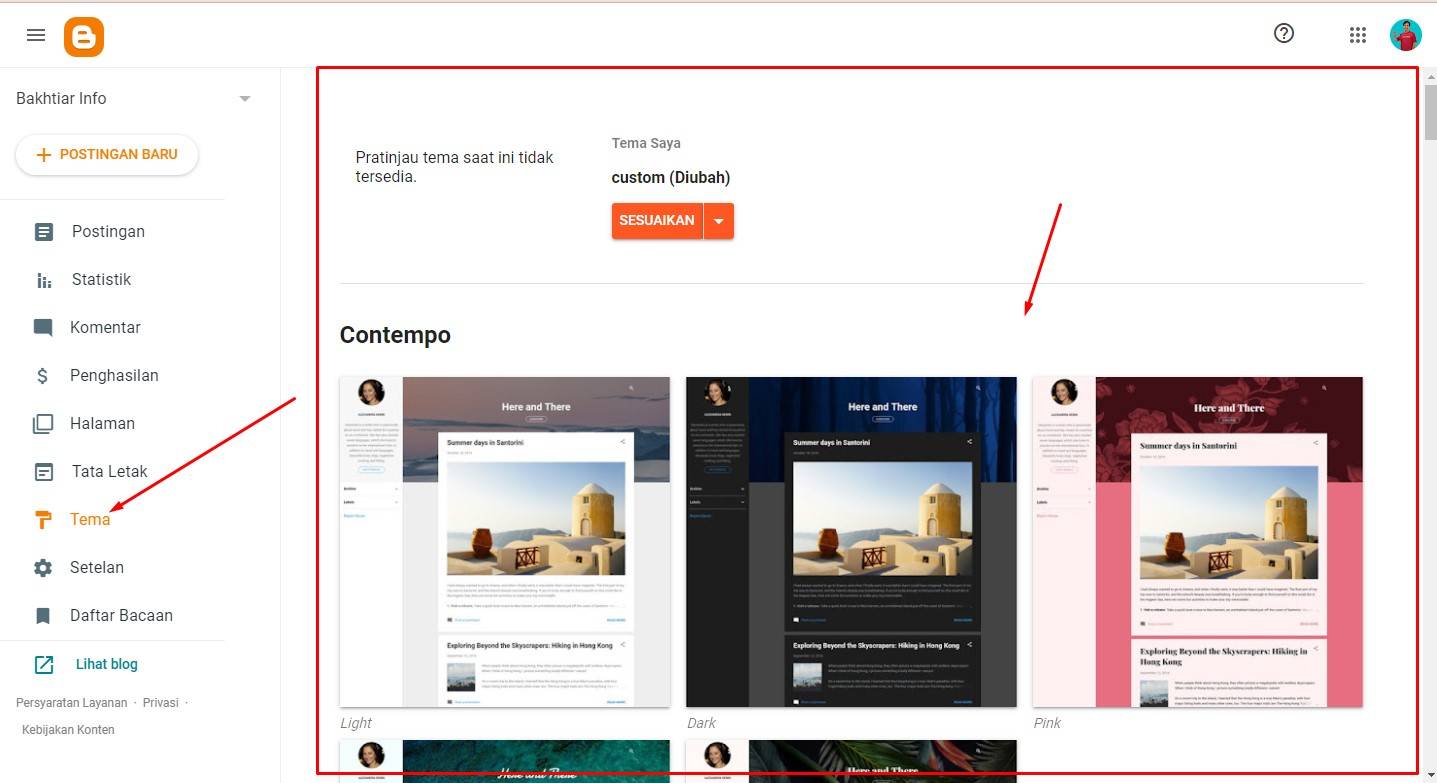Expand the Bakhtiar Info blog selector
The width and height of the screenshot is (1437, 783).
tap(245, 99)
